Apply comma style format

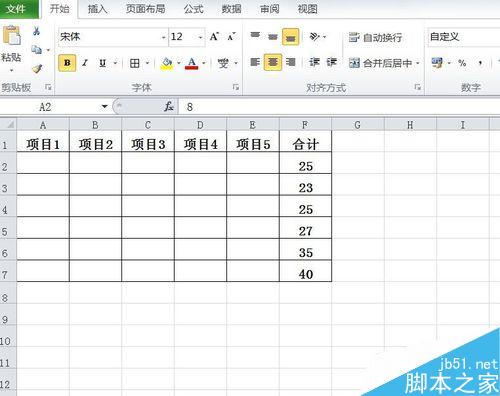pos(480,63)
